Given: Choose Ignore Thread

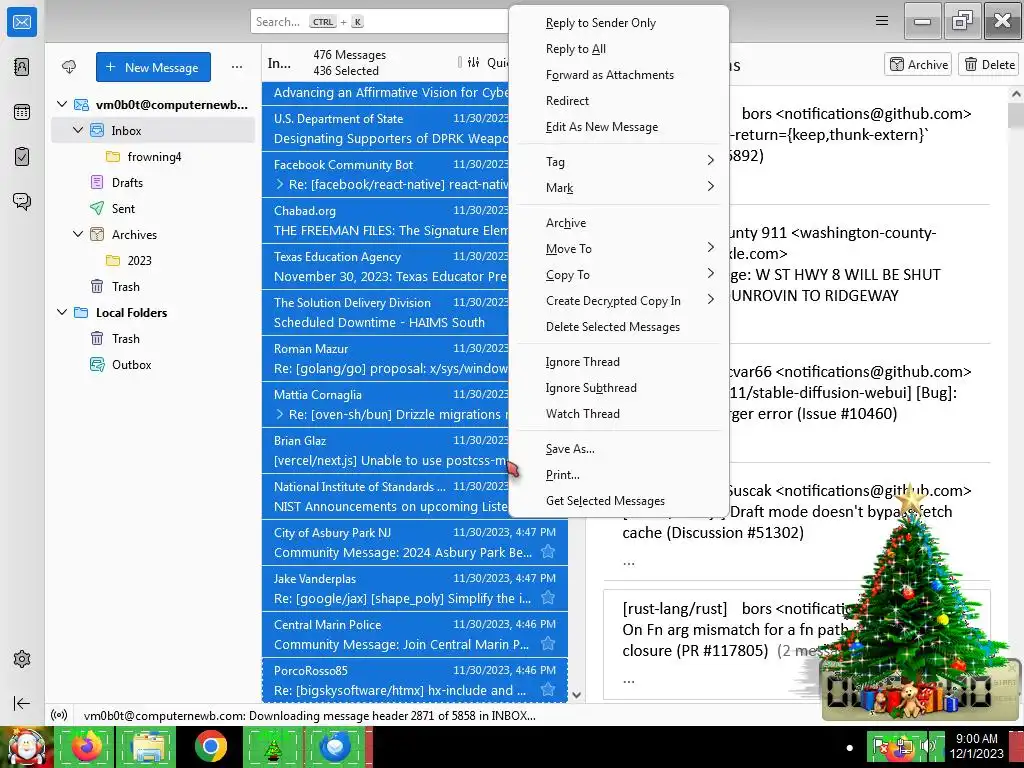Looking at the screenshot, I should 618,362.
